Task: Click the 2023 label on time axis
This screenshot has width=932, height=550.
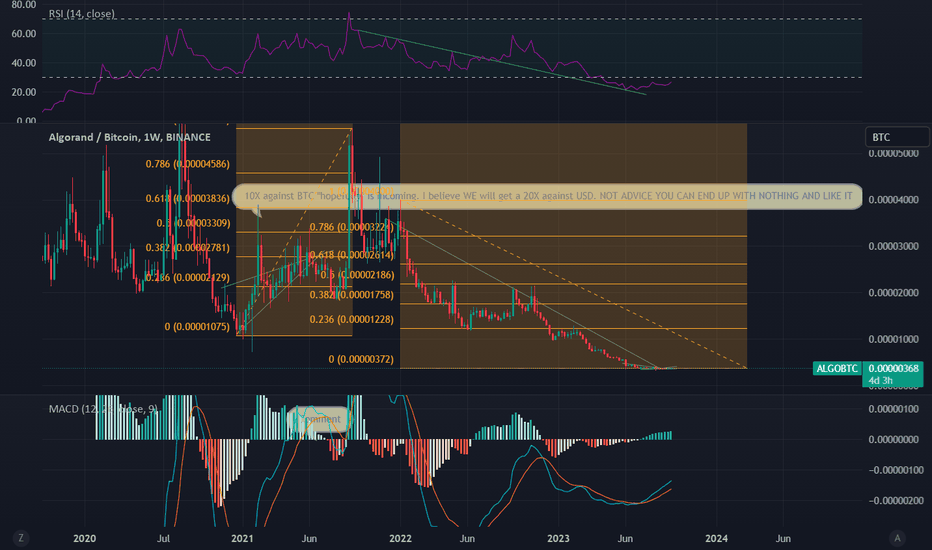Action: tap(558, 539)
